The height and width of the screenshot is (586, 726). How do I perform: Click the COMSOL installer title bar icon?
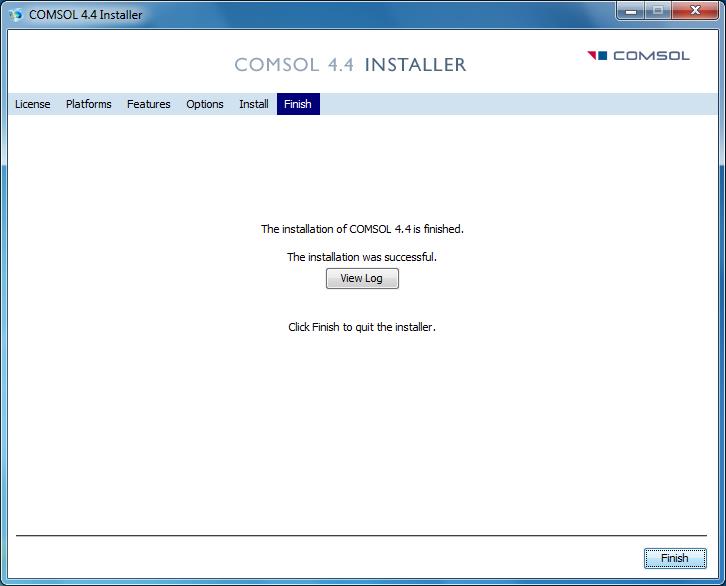point(16,15)
